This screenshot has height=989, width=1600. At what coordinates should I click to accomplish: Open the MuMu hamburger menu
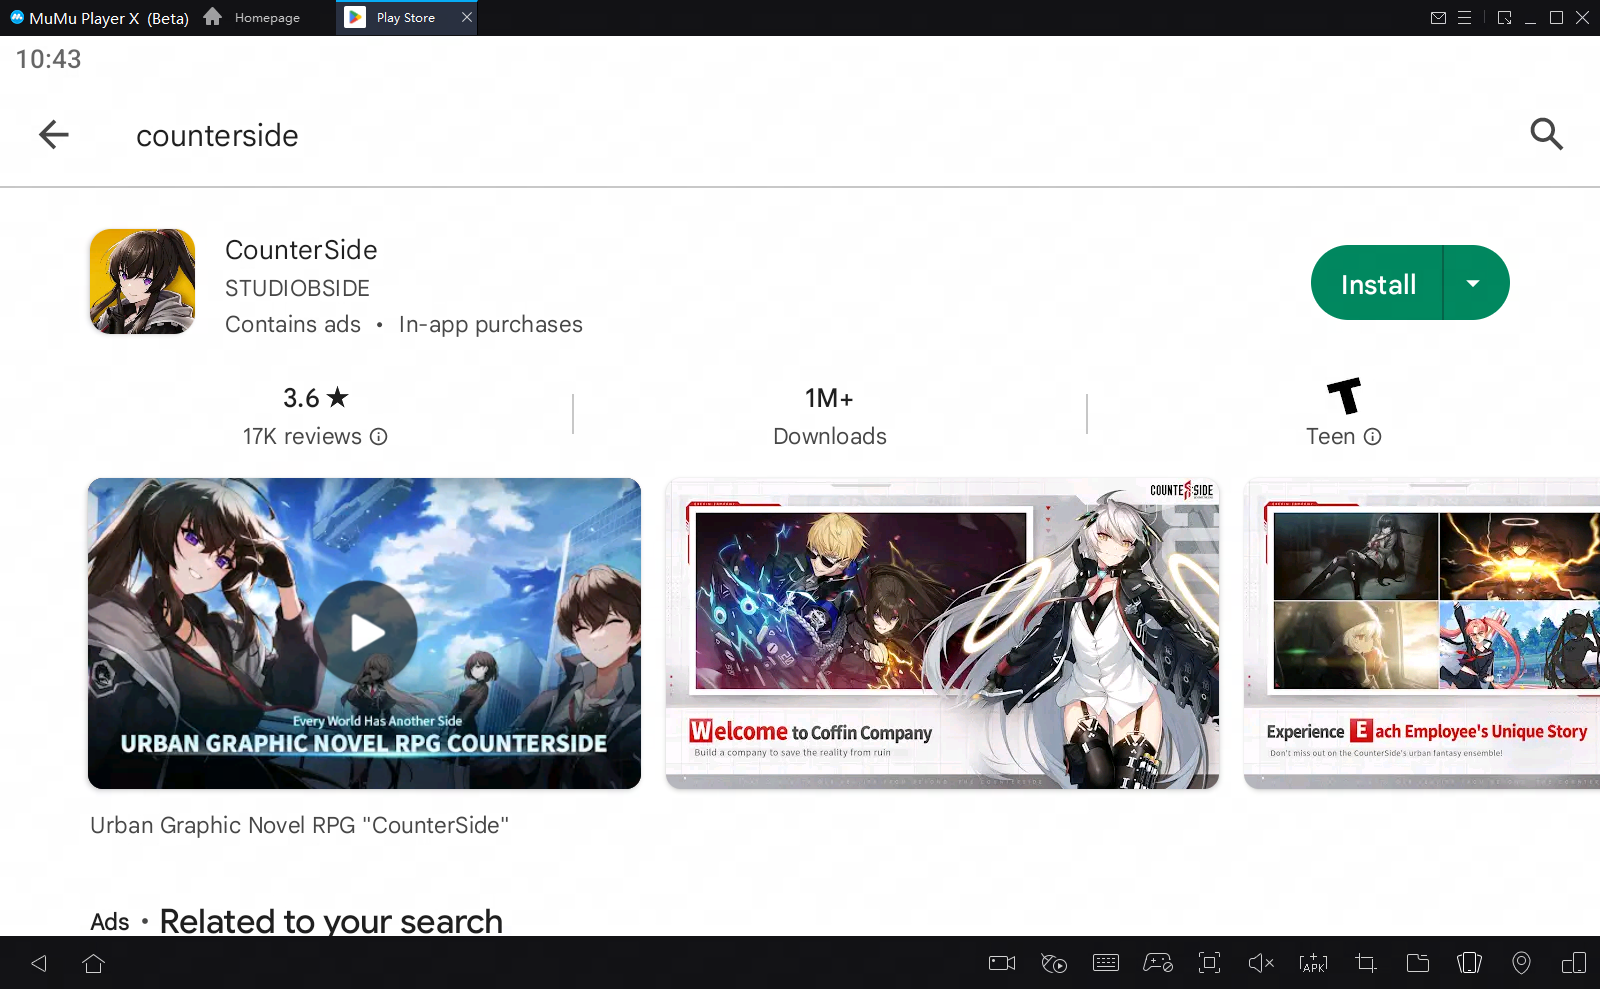pos(1465,17)
